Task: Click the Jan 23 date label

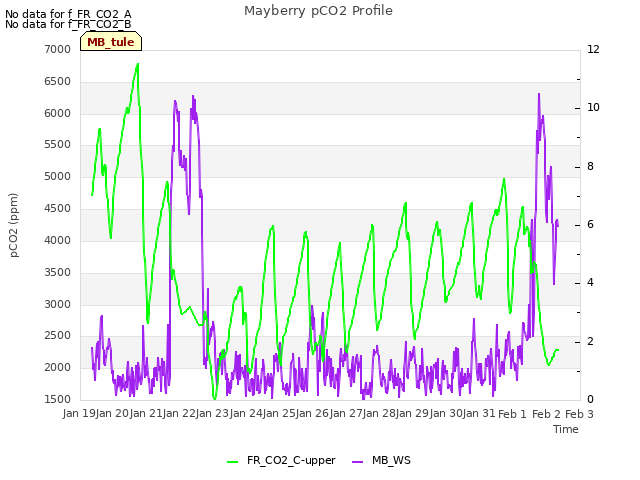Action: tap(213, 414)
